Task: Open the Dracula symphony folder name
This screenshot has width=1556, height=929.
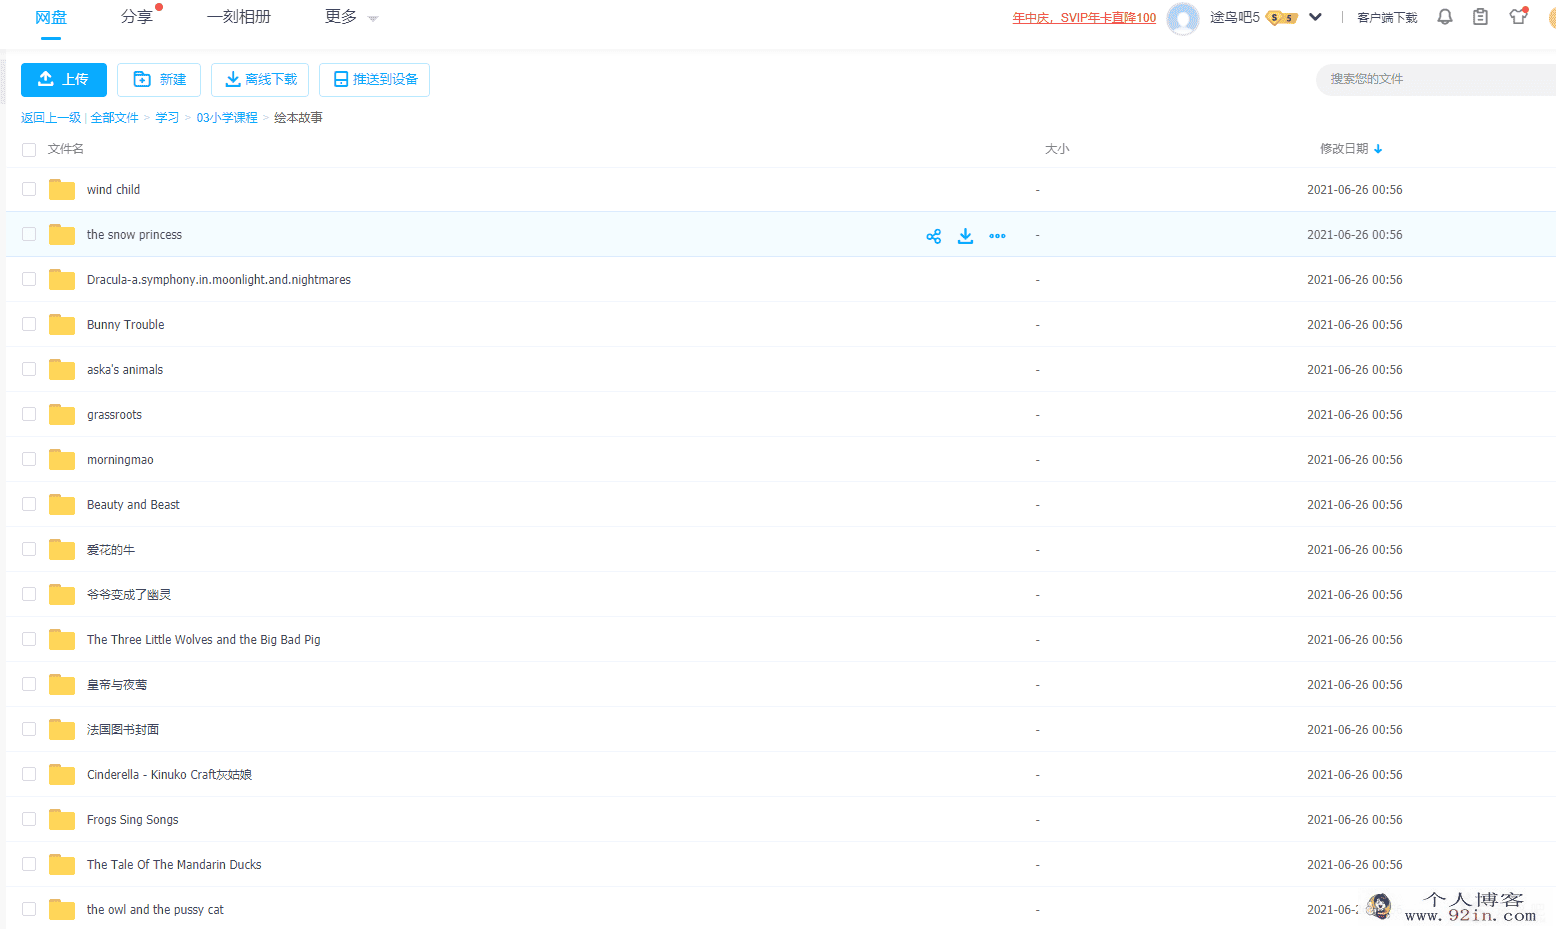Action: pos(219,279)
